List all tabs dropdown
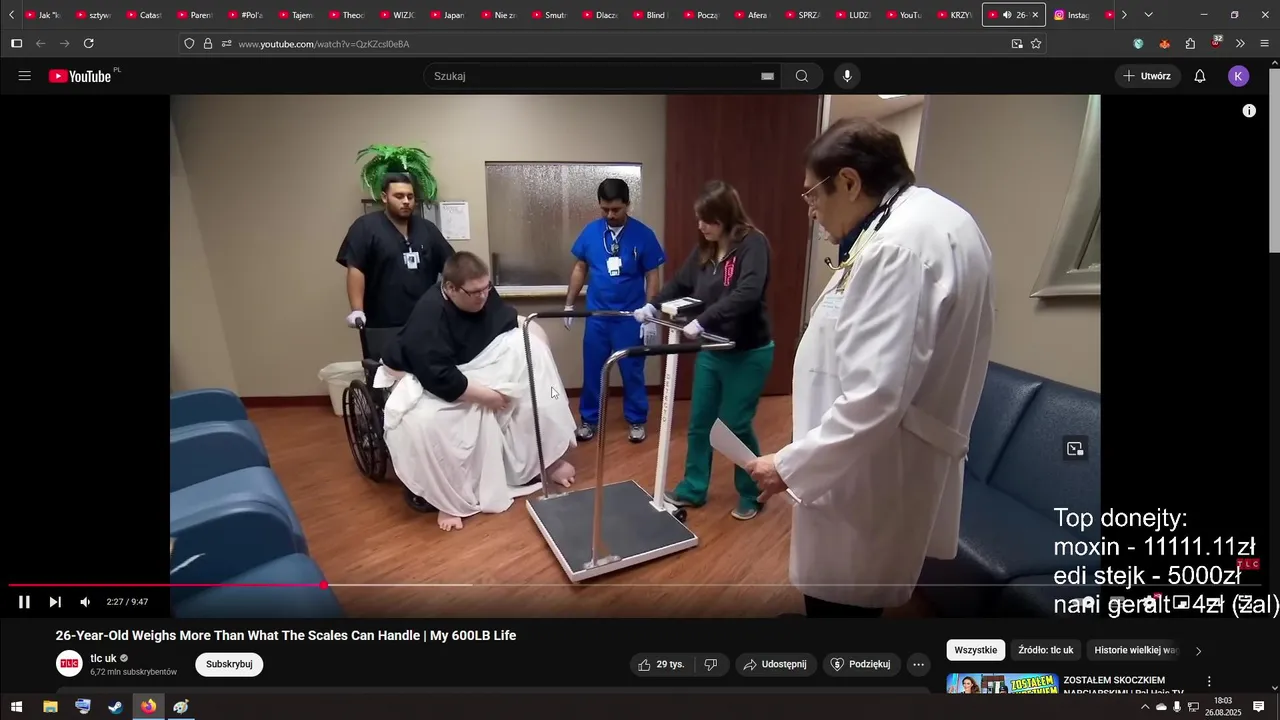The width and height of the screenshot is (1280, 720). pyautogui.click(x=1148, y=15)
